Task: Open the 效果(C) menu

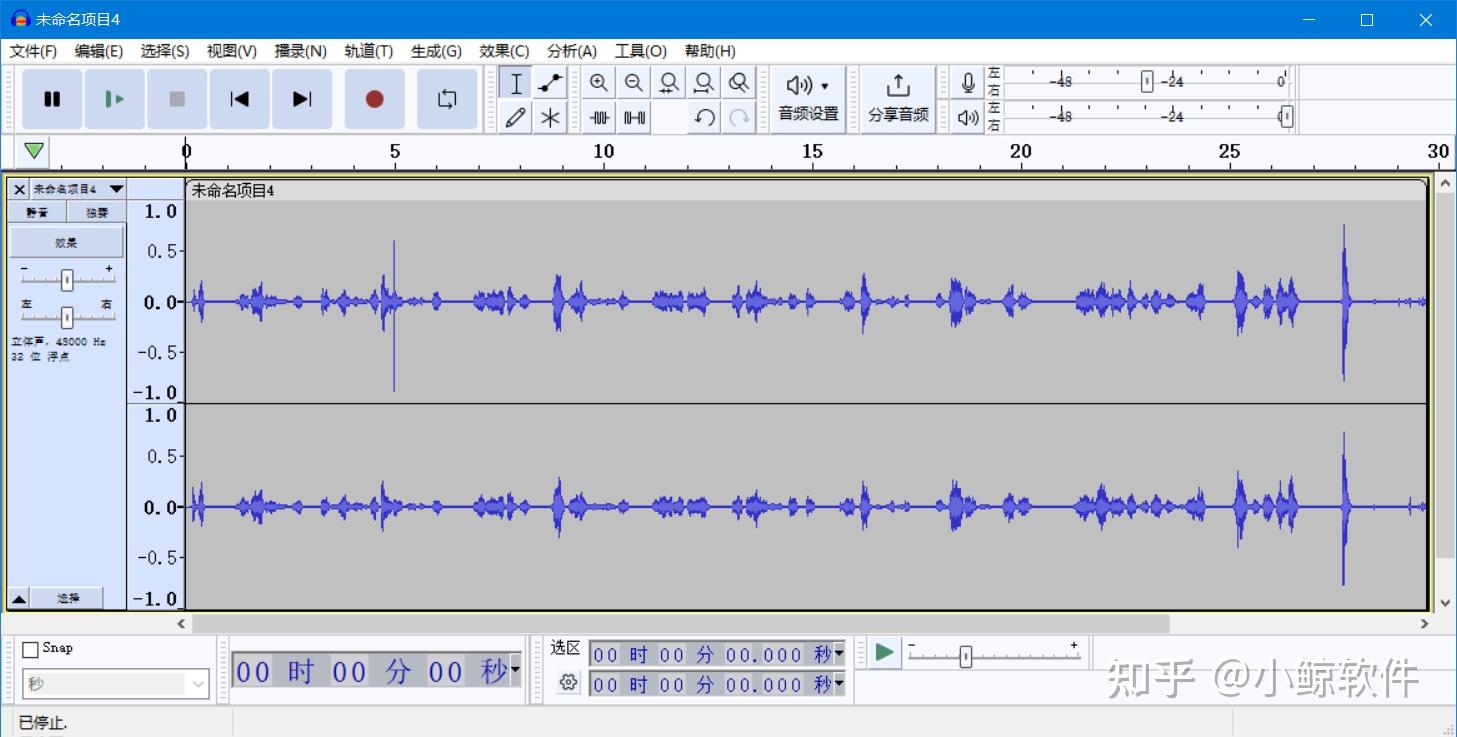Action: tap(503, 51)
